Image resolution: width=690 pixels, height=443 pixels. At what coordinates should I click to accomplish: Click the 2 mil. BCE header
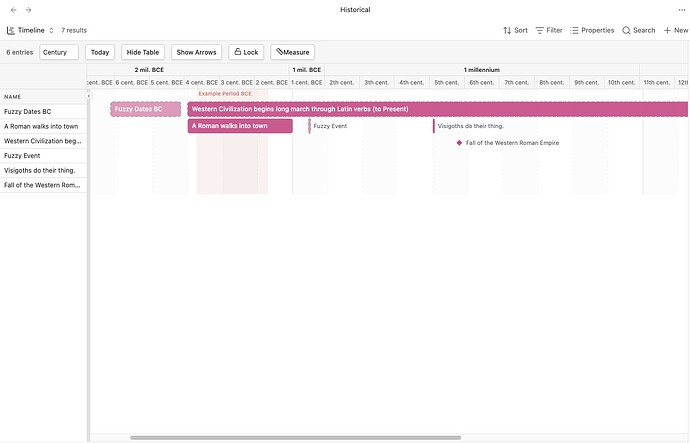(149, 70)
